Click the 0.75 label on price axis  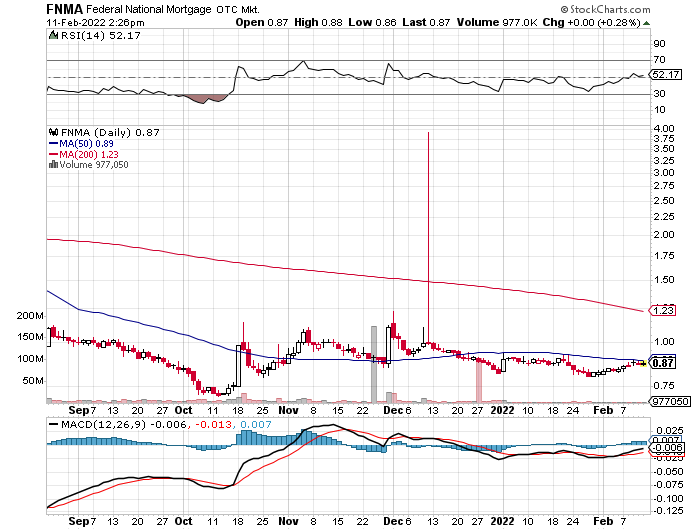pyautogui.click(x=664, y=385)
